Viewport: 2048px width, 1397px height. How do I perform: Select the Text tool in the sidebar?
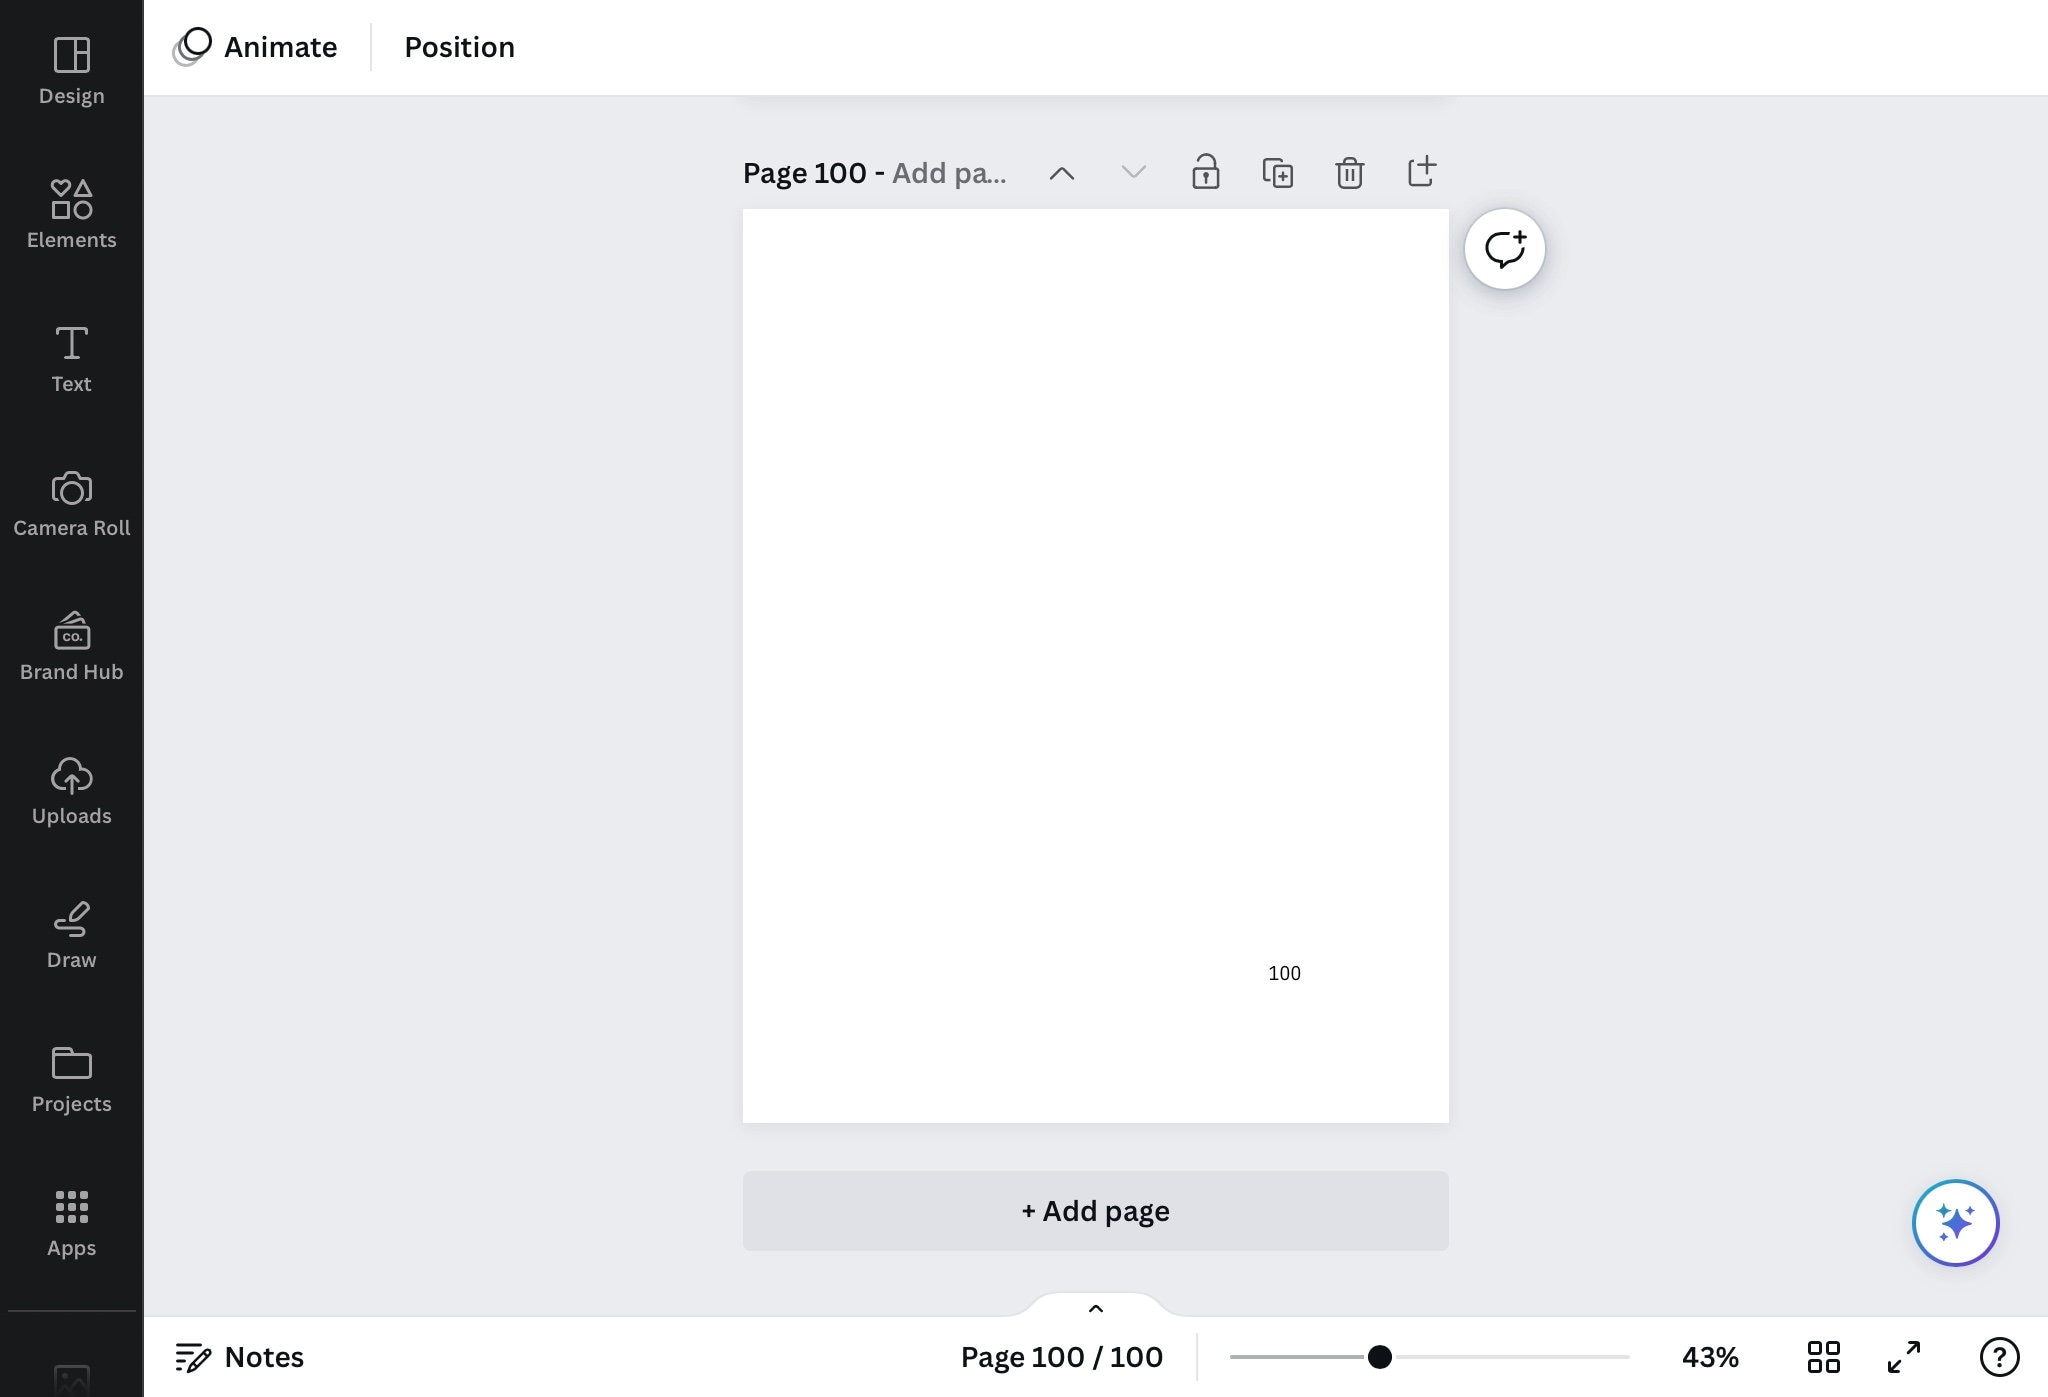pos(71,356)
